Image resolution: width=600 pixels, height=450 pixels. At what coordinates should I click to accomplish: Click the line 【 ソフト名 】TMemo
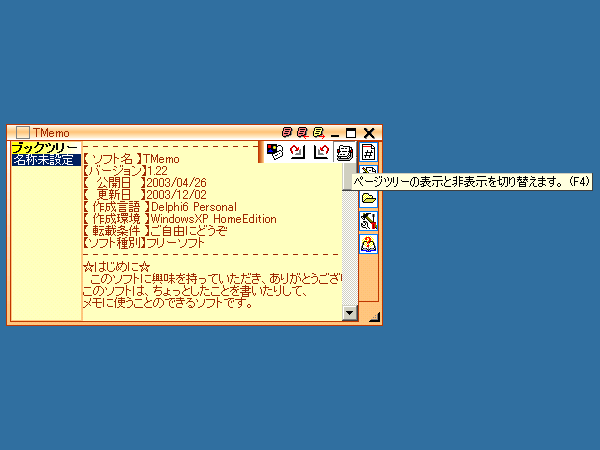(x=131, y=159)
